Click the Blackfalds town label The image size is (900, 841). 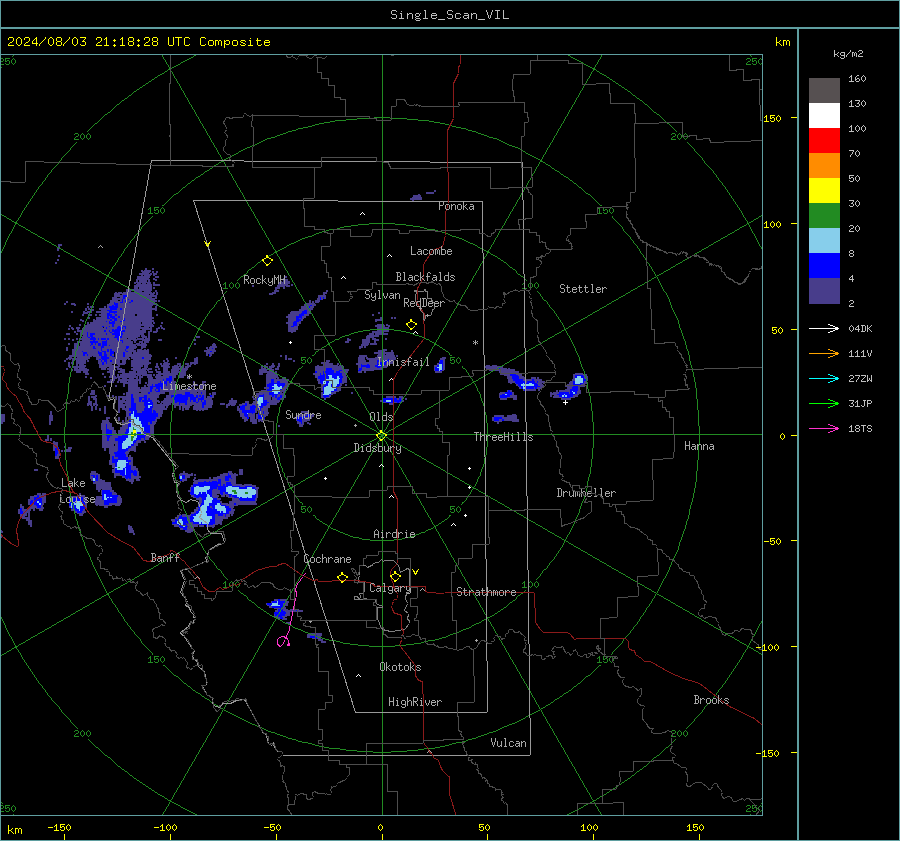tap(425, 277)
